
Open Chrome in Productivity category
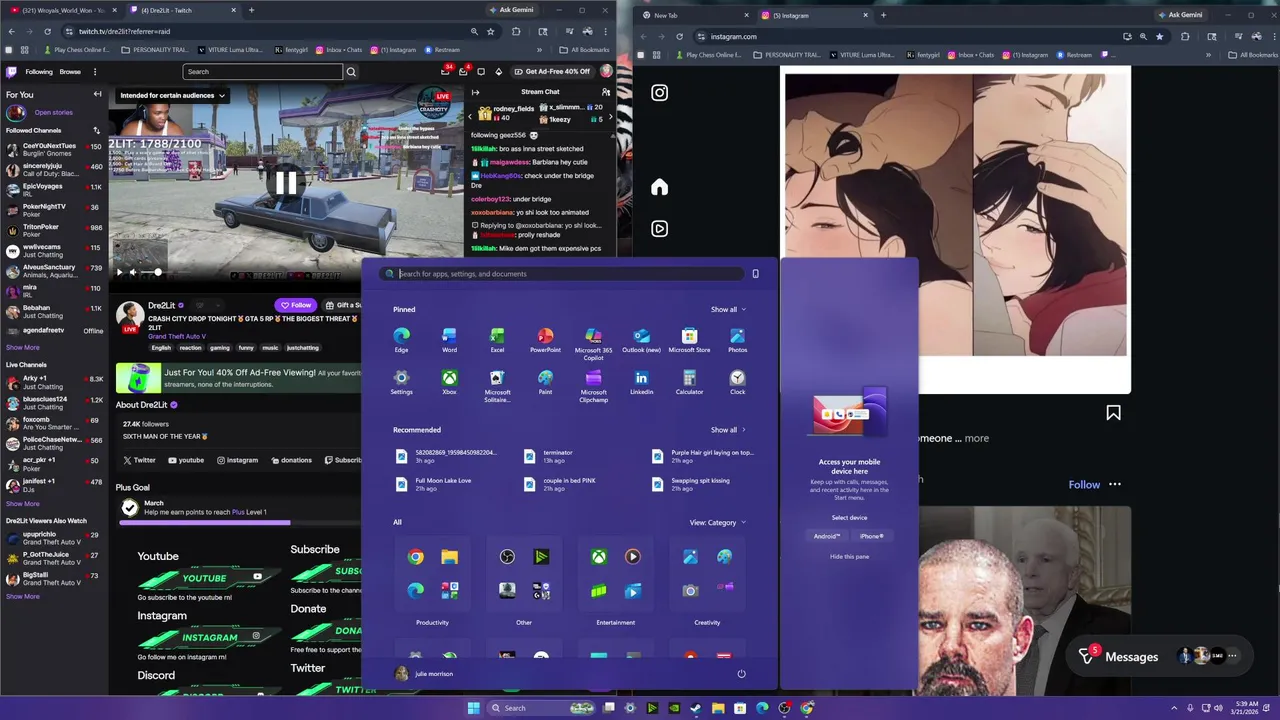point(415,557)
